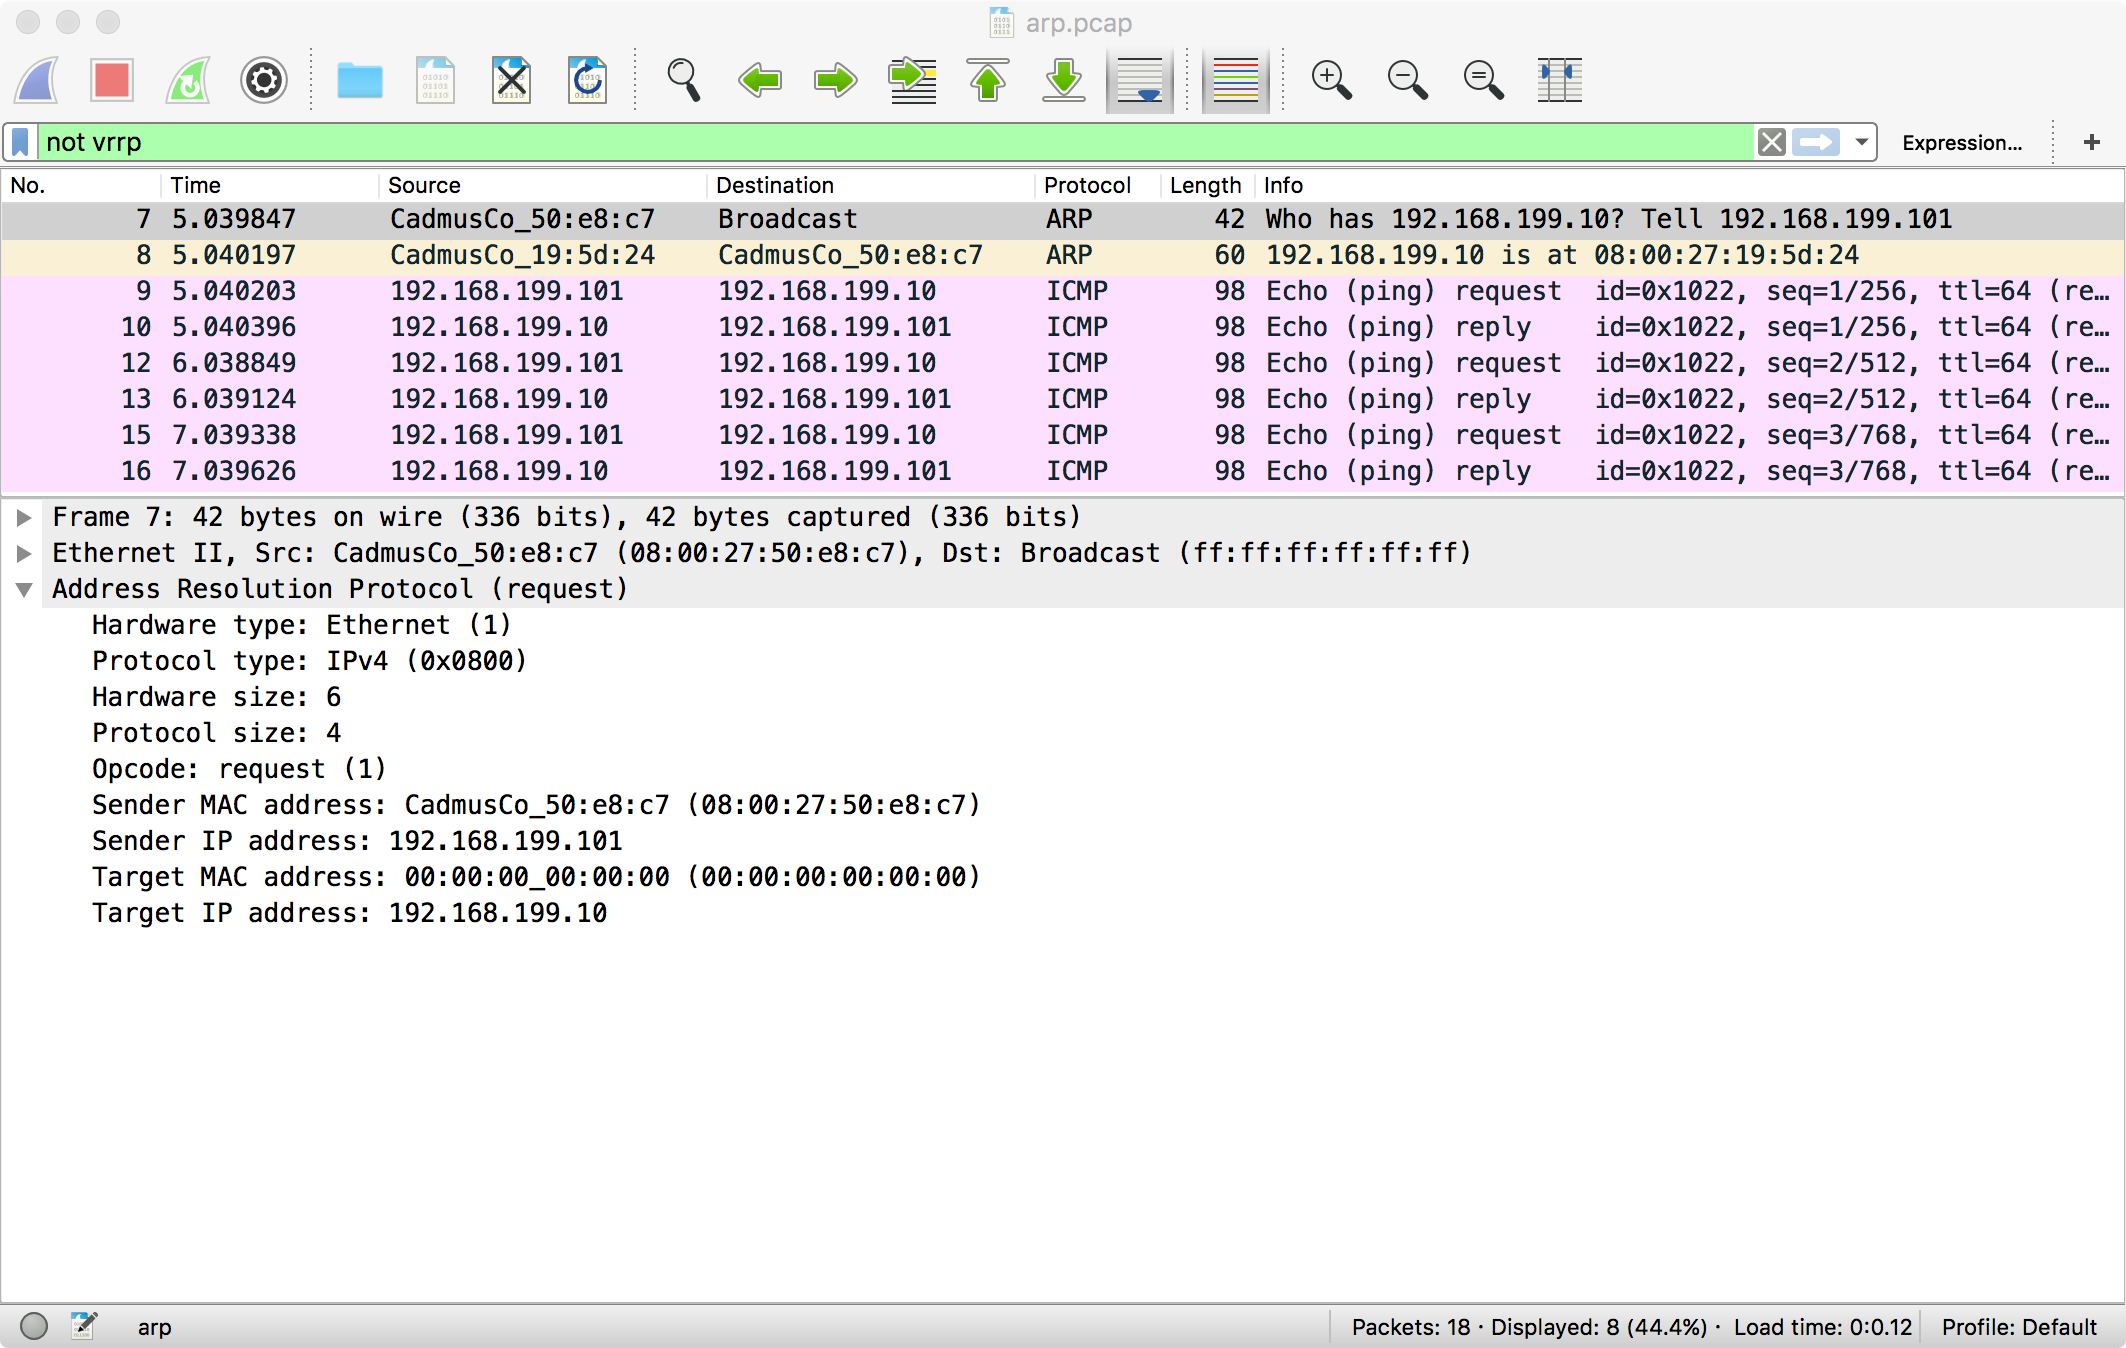Select the filter autocomplete dropdown arrow

[x=1867, y=143]
